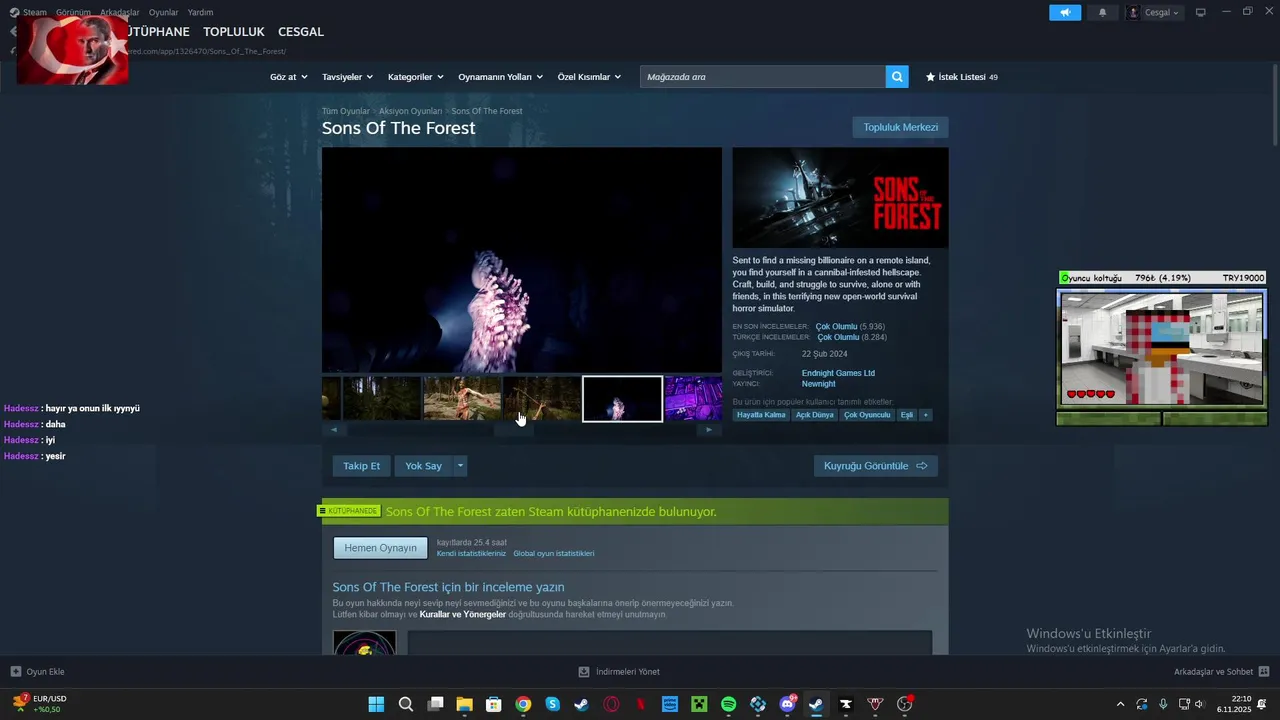Click the magnifier search button in store bar

pos(897,77)
